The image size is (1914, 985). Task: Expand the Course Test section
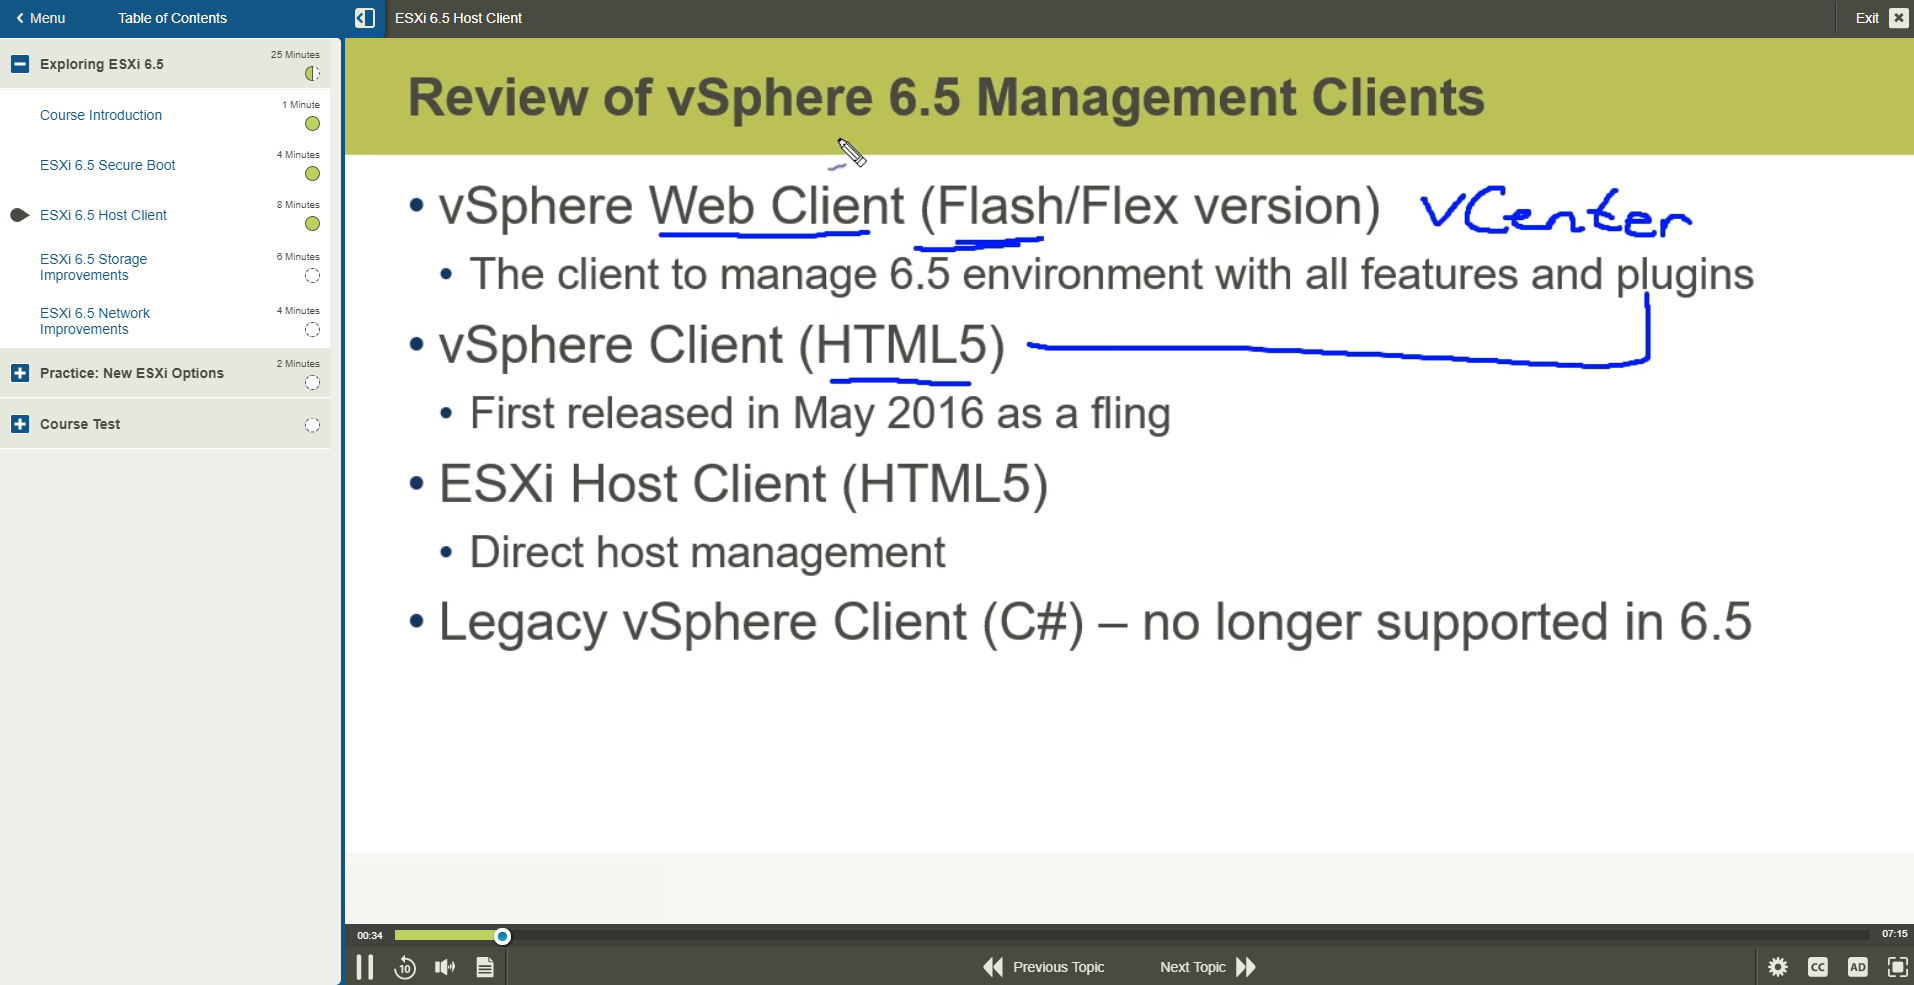20,424
